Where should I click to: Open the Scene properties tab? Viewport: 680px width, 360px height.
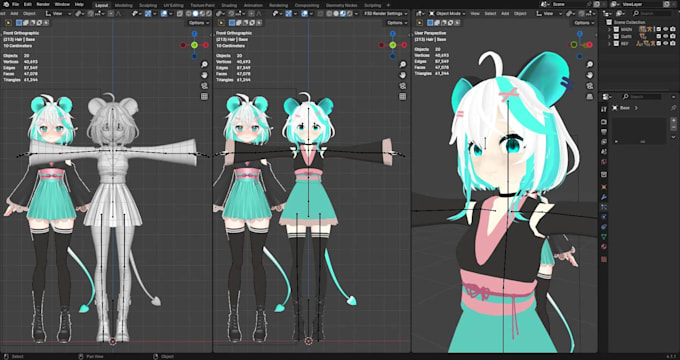604,152
